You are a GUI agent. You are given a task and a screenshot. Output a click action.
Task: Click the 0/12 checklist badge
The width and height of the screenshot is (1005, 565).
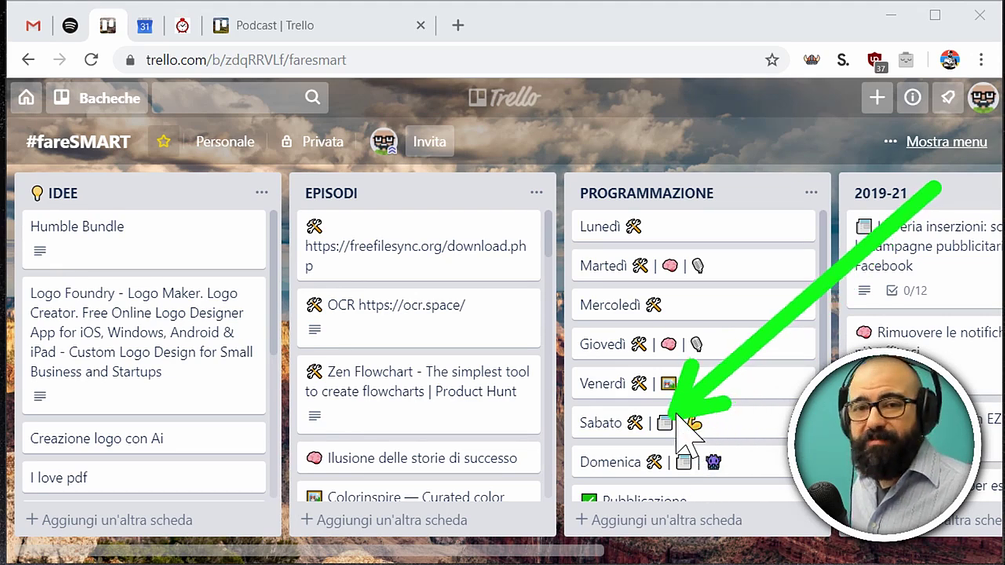(x=907, y=290)
